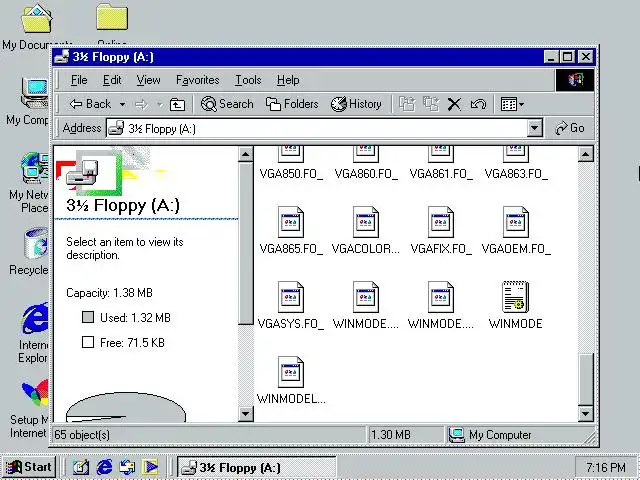This screenshot has height=480, width=640.
Task: Click the History toolbar button
Action: (x=356, y=104)
